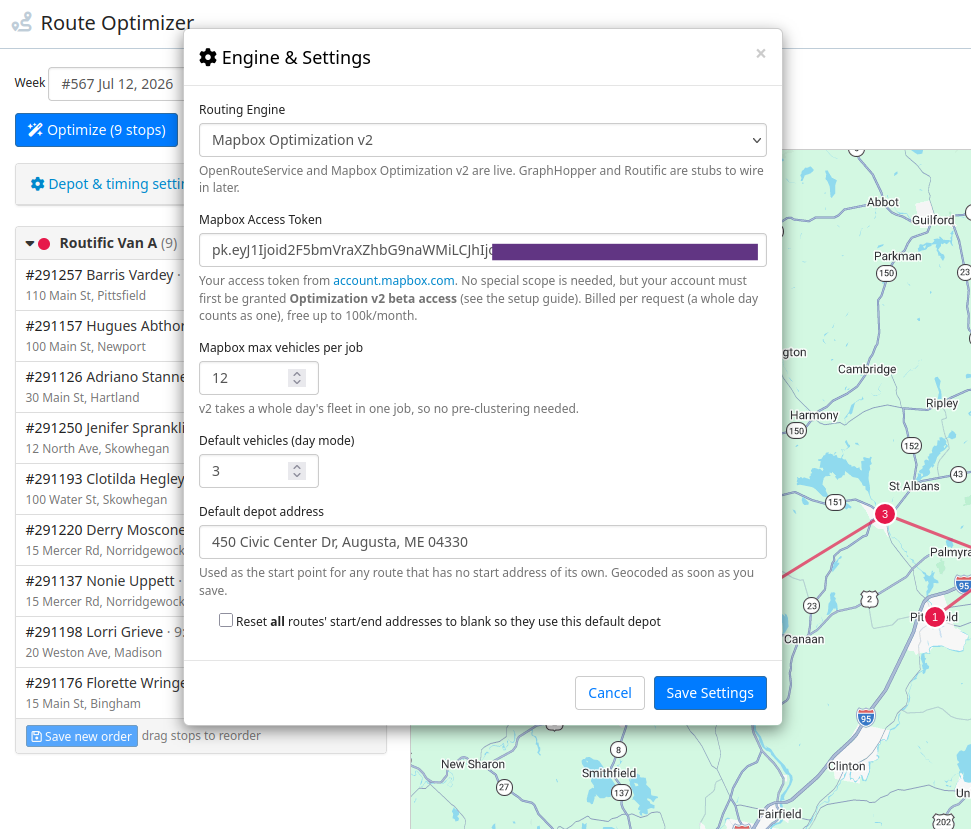Close the Engine & Settings dialog
Image resolution: width=971 pixels, height=829 pixels.
pos(760,54)
